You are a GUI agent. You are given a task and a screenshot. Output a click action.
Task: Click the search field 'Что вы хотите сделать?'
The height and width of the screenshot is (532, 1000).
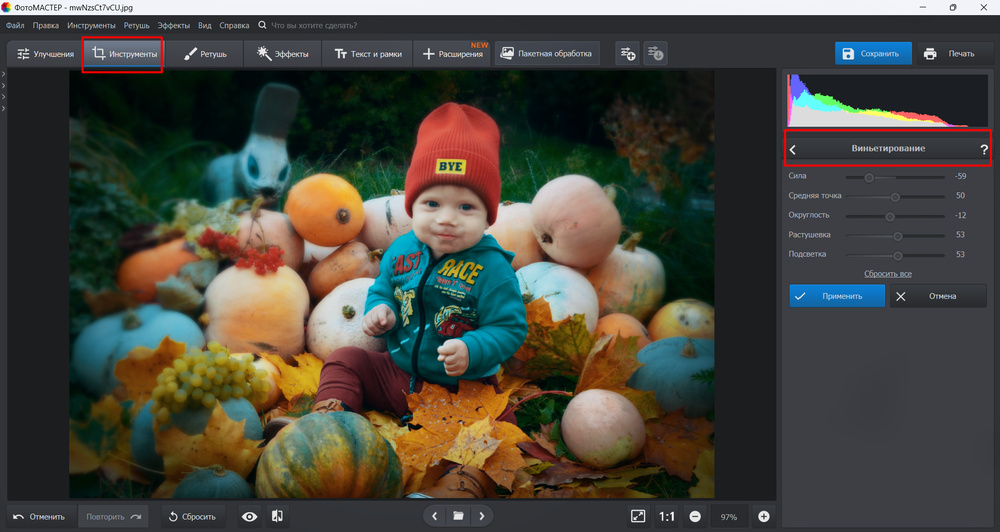tap(313, 24)
